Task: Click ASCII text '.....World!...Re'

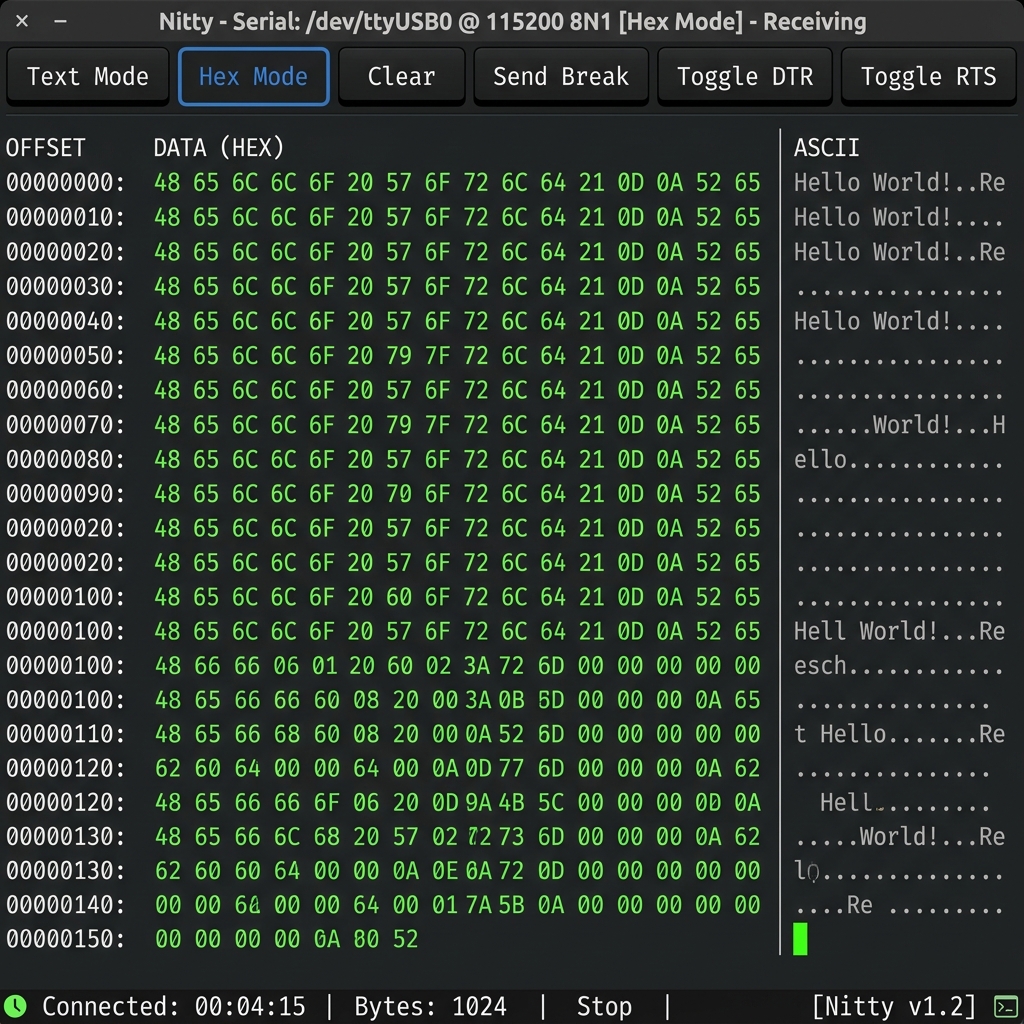Action: tap(899, 836)
